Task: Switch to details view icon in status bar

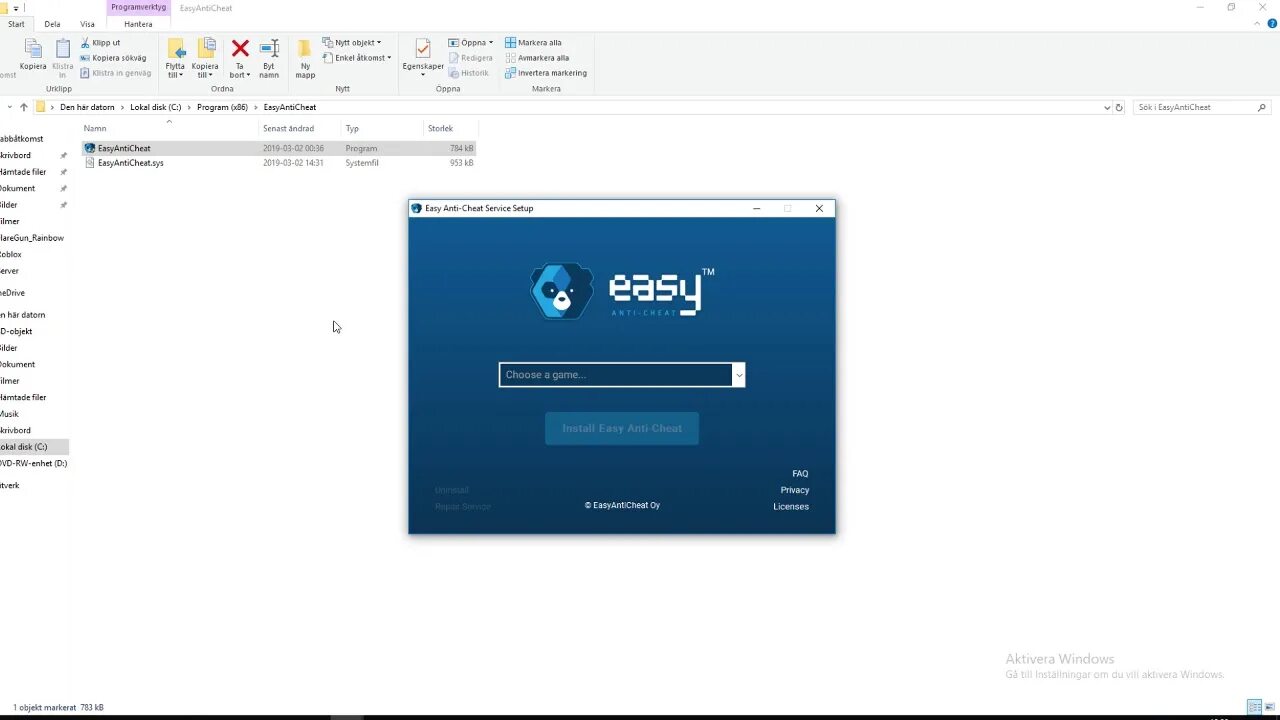Action: click(1255, 707)
